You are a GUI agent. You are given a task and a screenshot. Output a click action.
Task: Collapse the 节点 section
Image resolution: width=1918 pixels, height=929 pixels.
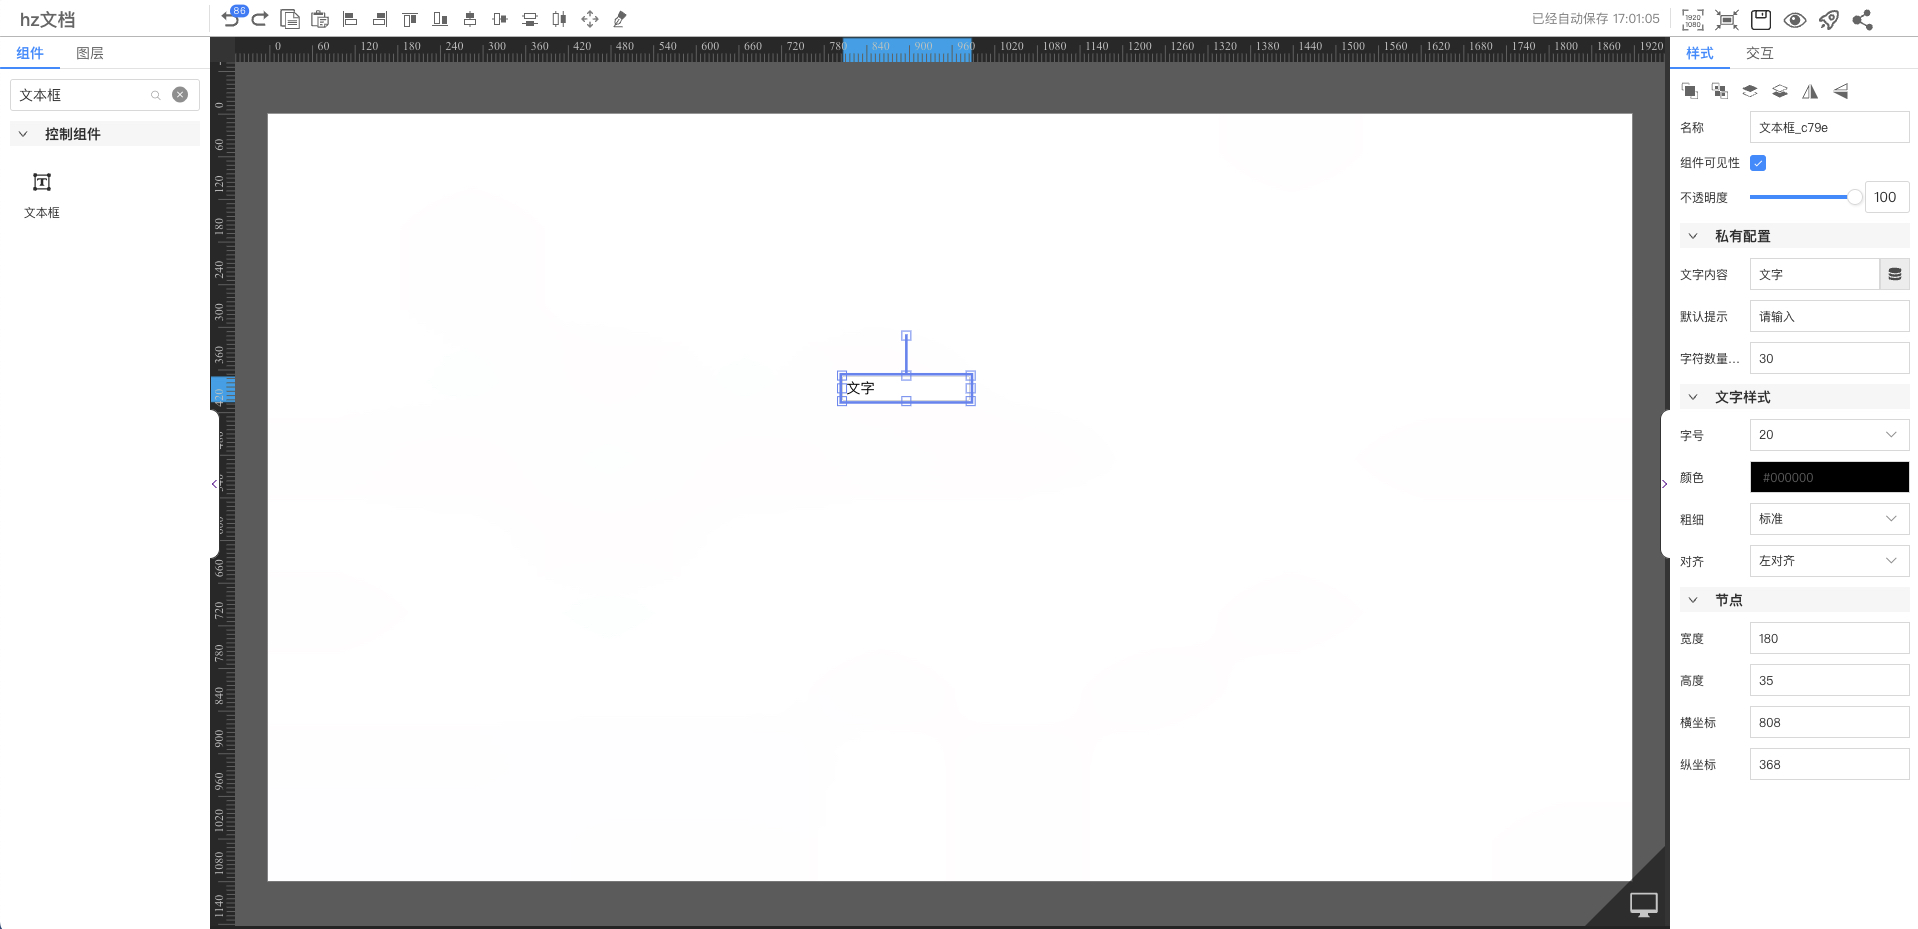[x=1693, y=600]
